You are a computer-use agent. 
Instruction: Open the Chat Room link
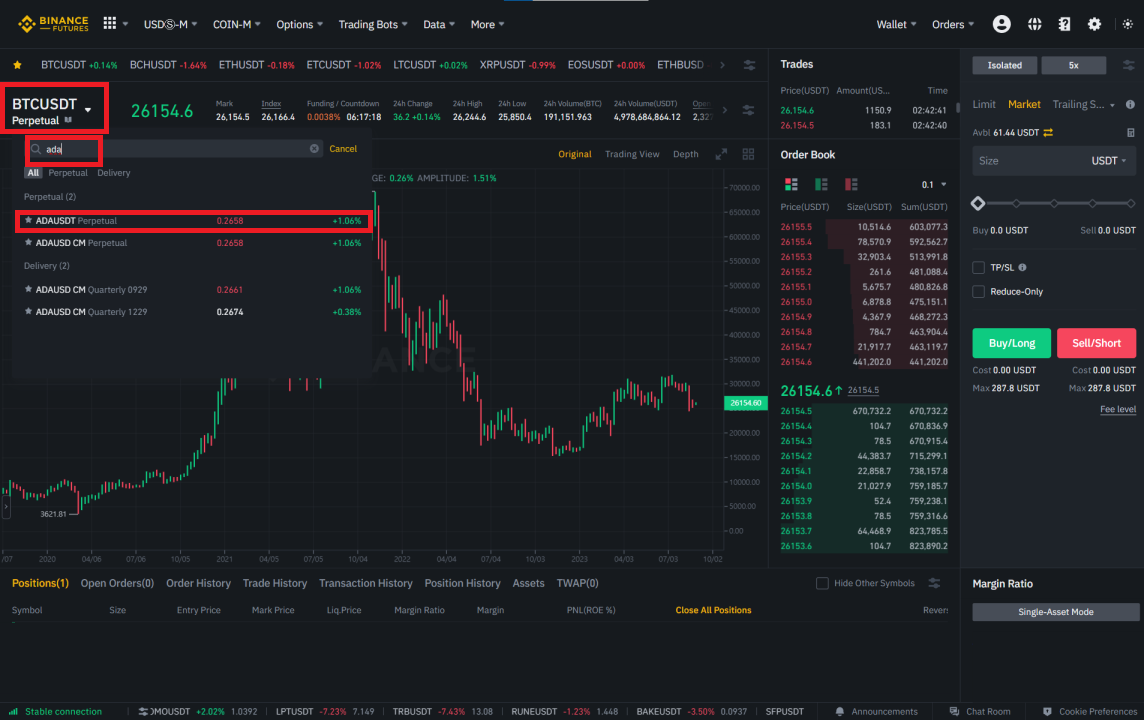[x=980, y=711]
